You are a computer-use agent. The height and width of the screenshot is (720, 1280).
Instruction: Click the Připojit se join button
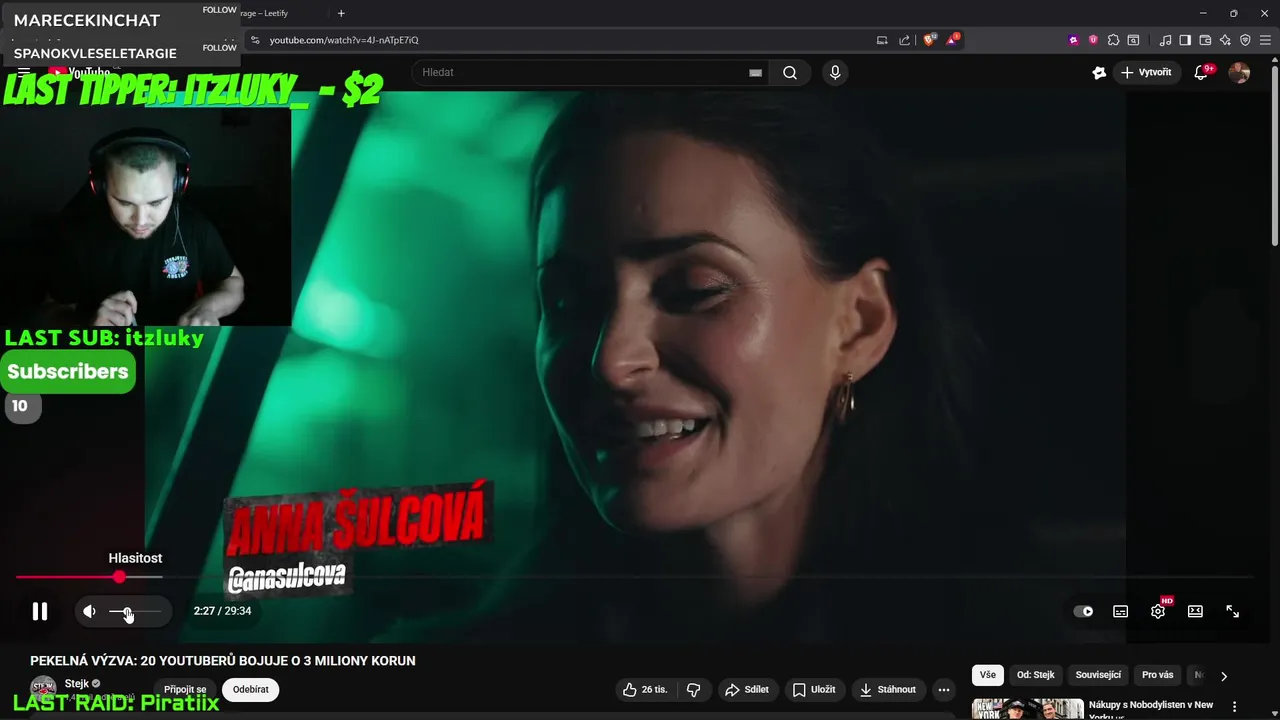[x=185, y=689]
